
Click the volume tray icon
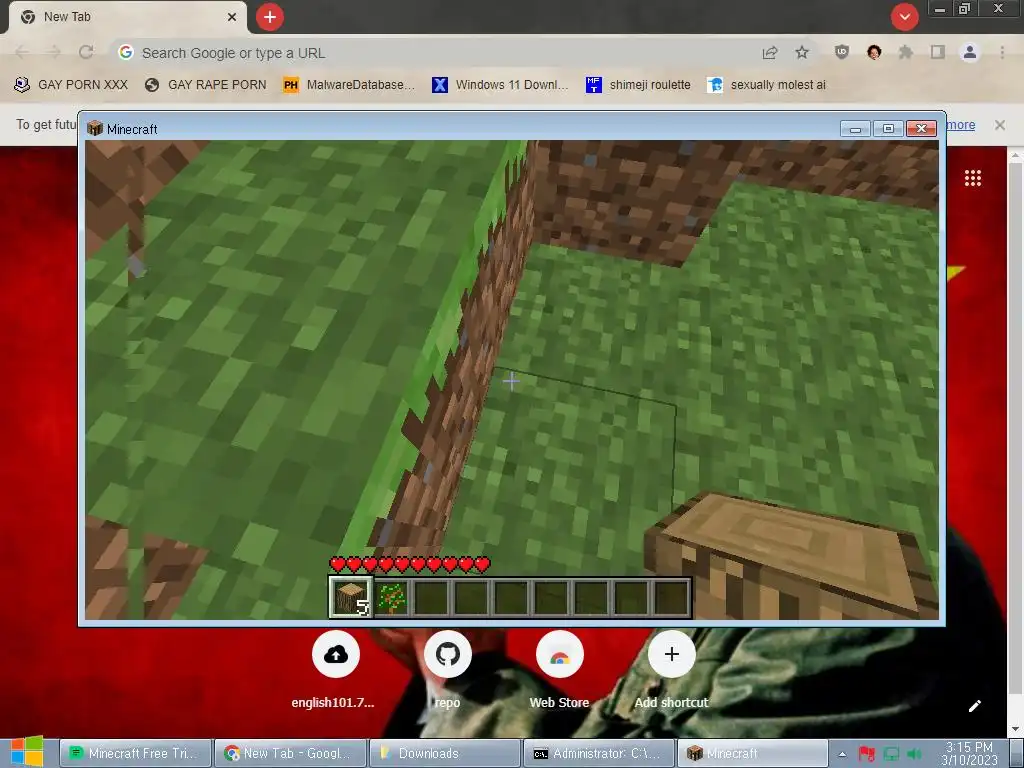coord(915,754)
